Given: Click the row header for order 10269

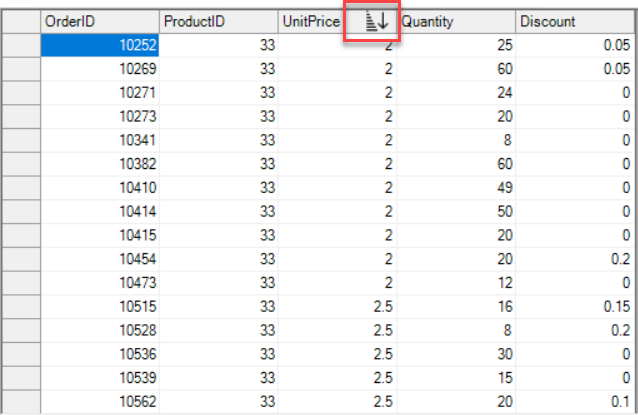Looking at the screenshot, I should (20, 69).
